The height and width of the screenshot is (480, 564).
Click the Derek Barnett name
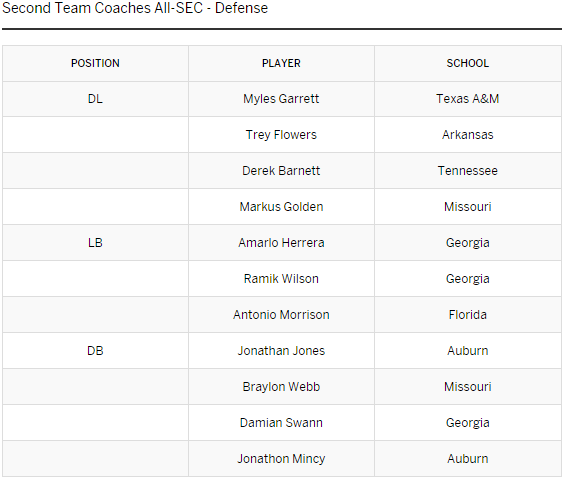(x=281, y=171)
